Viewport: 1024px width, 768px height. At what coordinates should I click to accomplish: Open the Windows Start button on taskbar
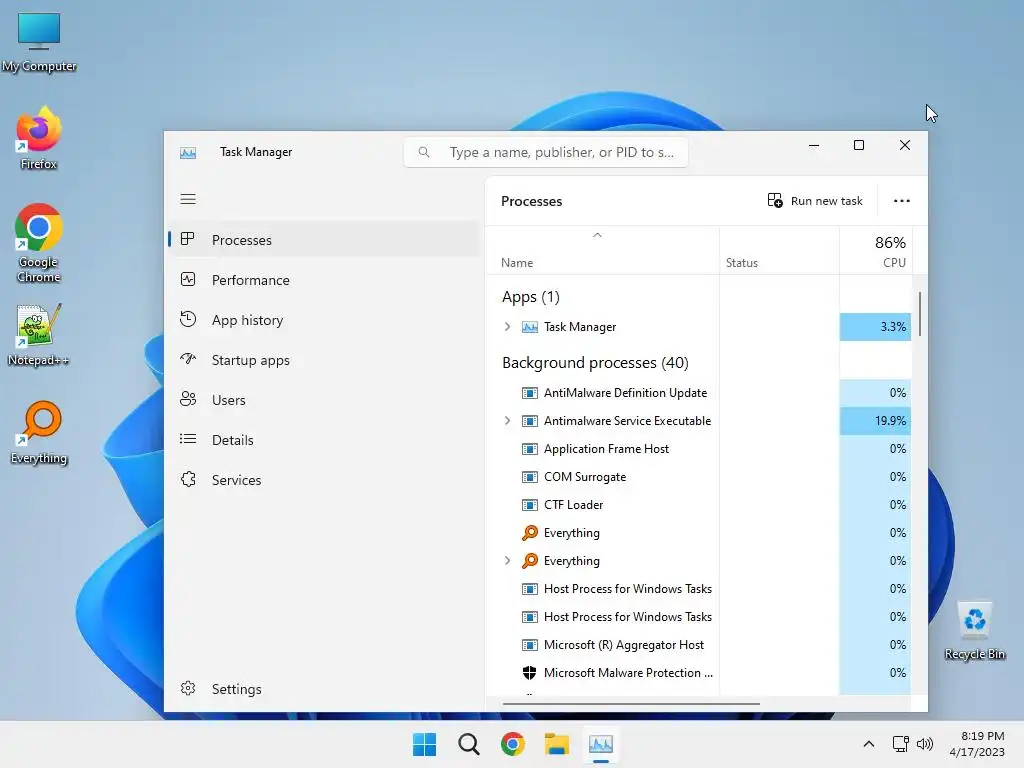tap(424, 744)
